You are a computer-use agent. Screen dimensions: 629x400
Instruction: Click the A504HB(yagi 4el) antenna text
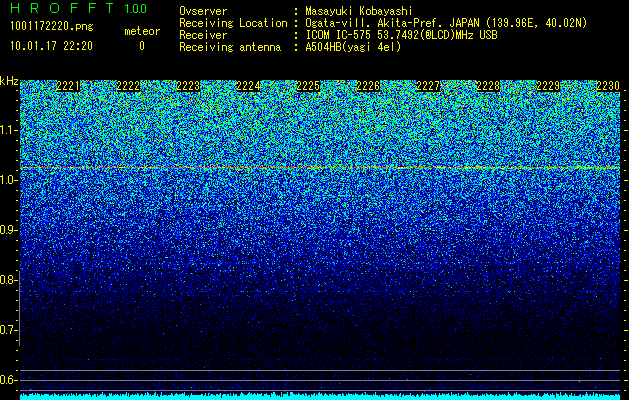pyautogui.click(x=353, y=47)
